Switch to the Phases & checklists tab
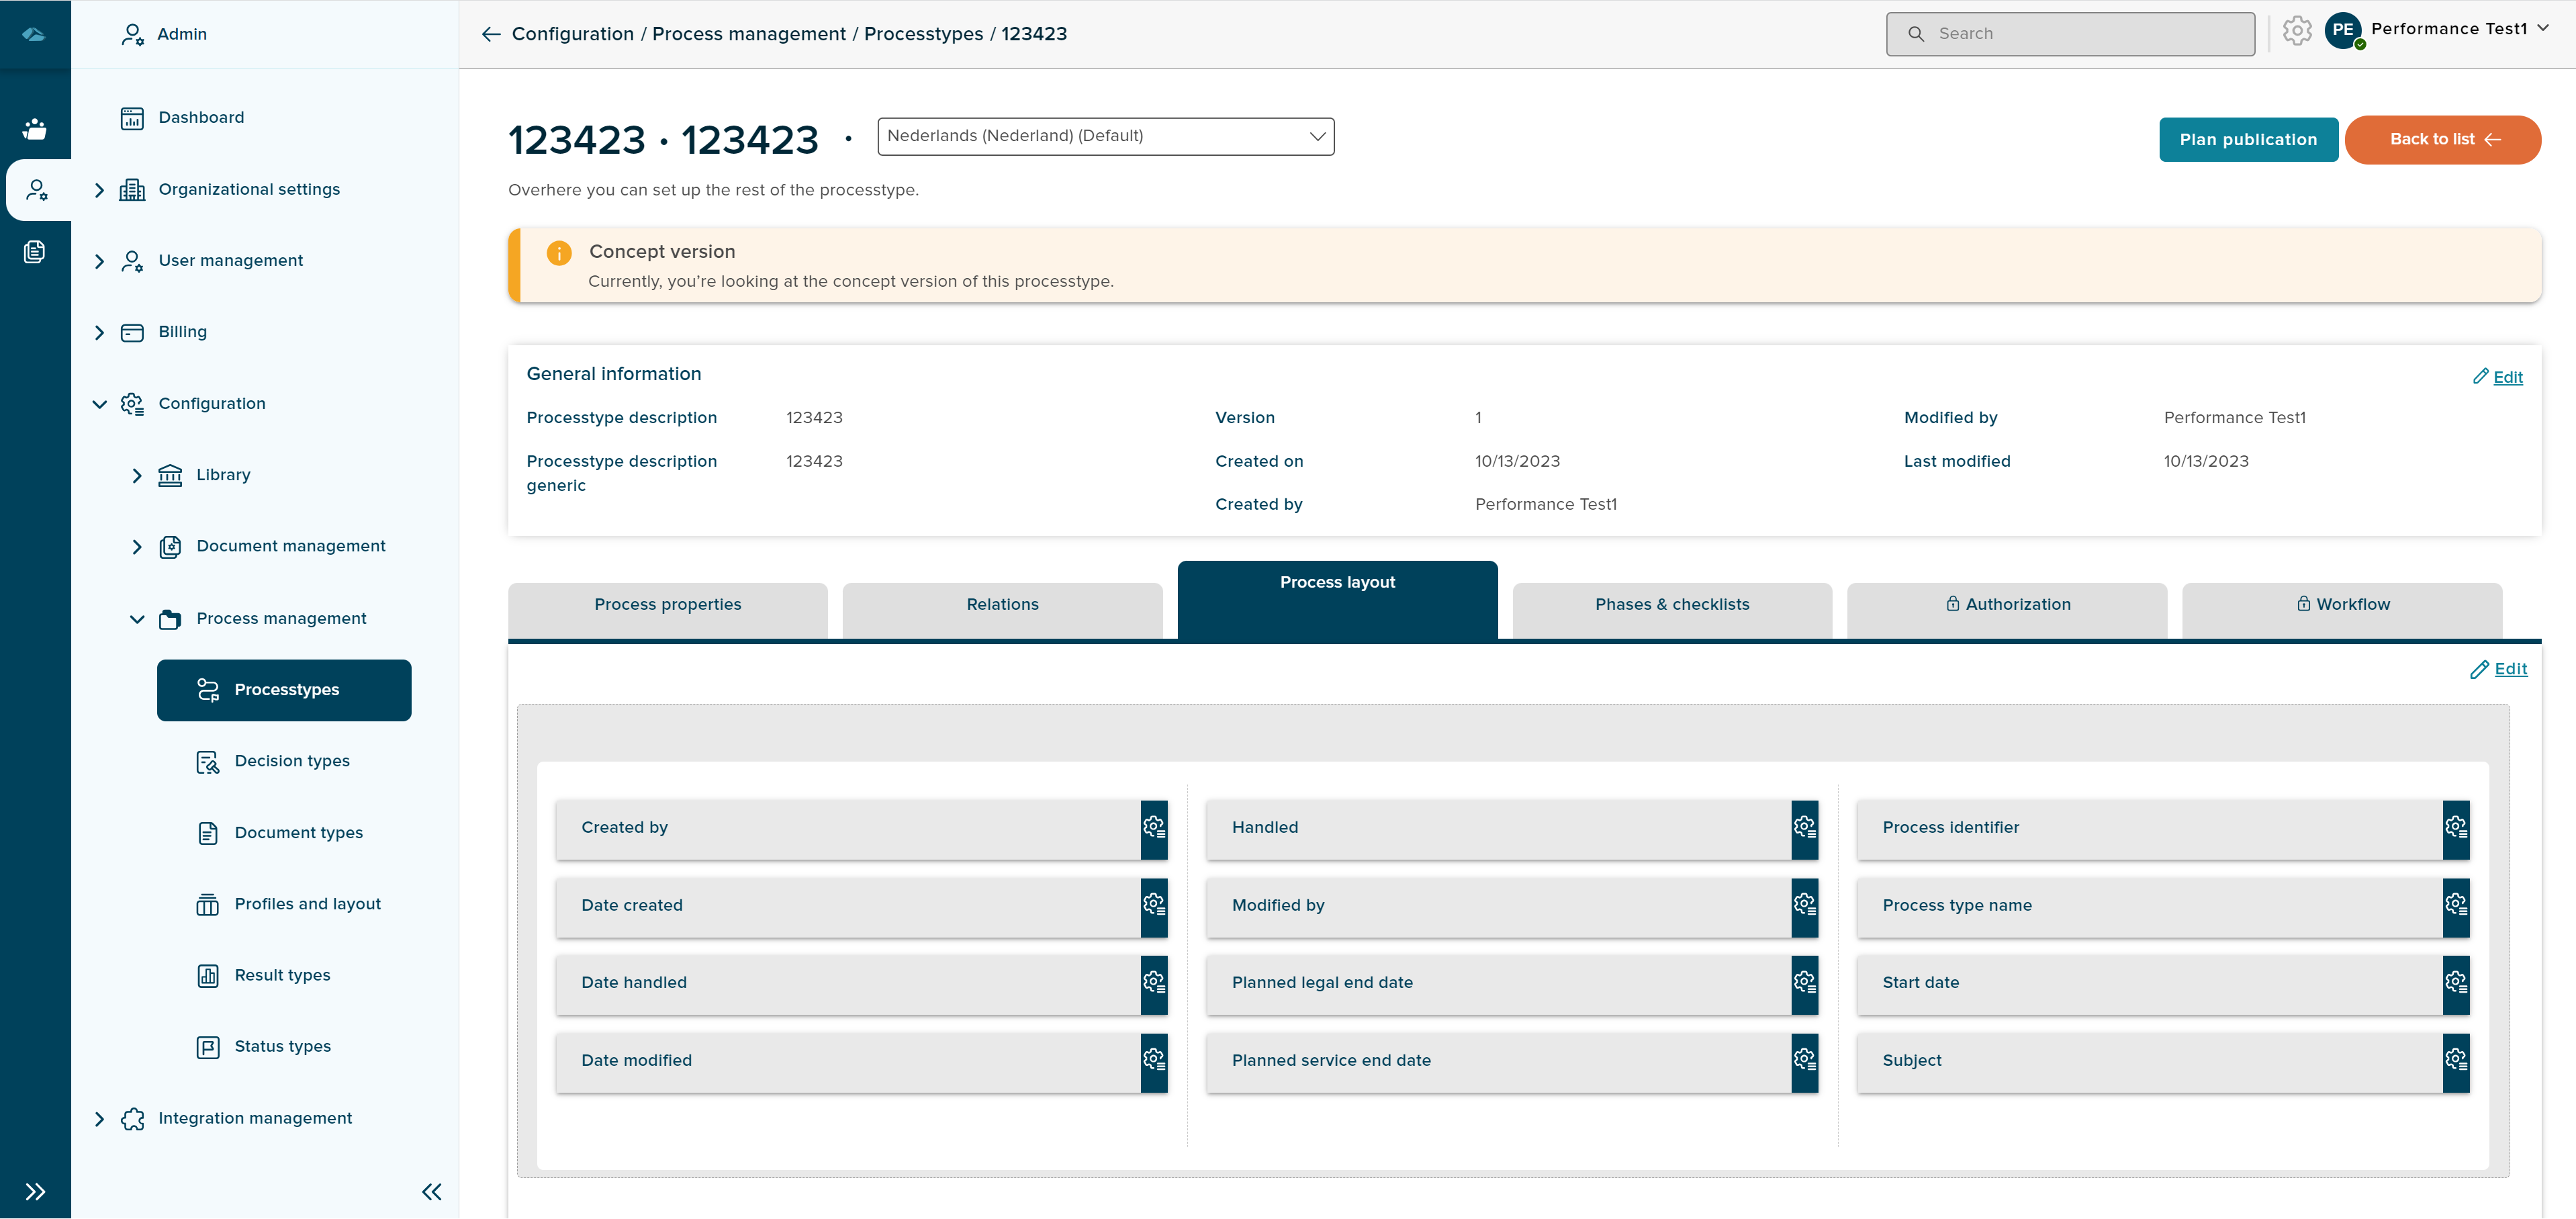Viewport: 2576px width, 1219px height. (1671, 605)
